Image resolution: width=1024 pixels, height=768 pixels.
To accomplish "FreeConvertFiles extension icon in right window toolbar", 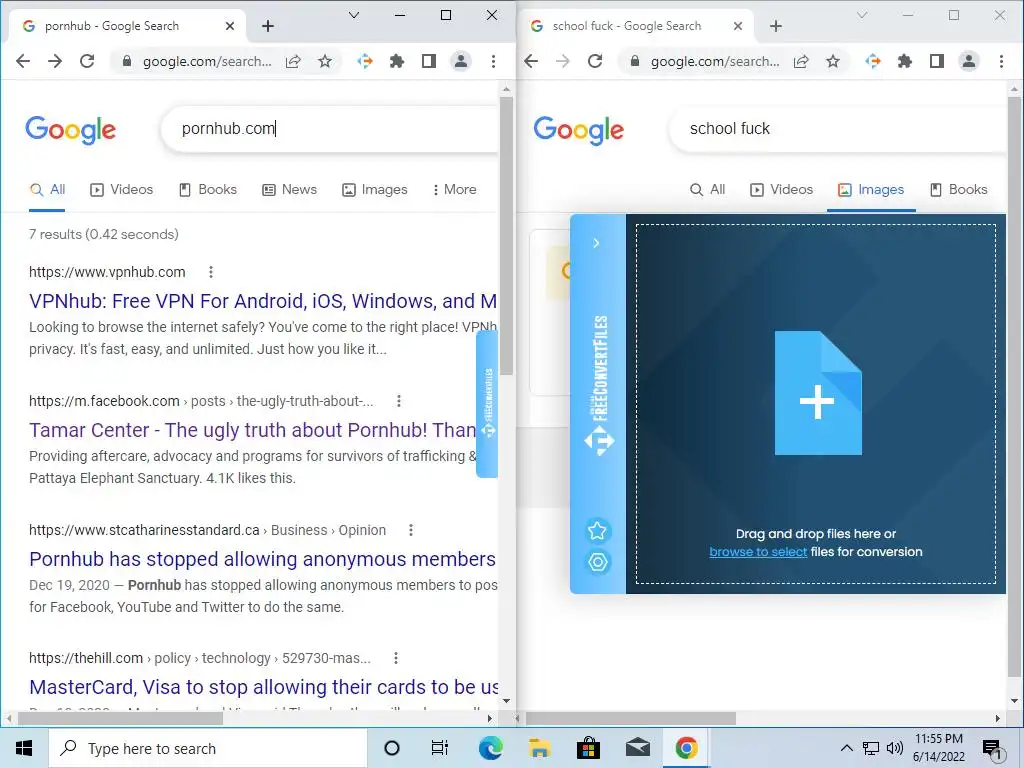I will click(x=872, y=61).
